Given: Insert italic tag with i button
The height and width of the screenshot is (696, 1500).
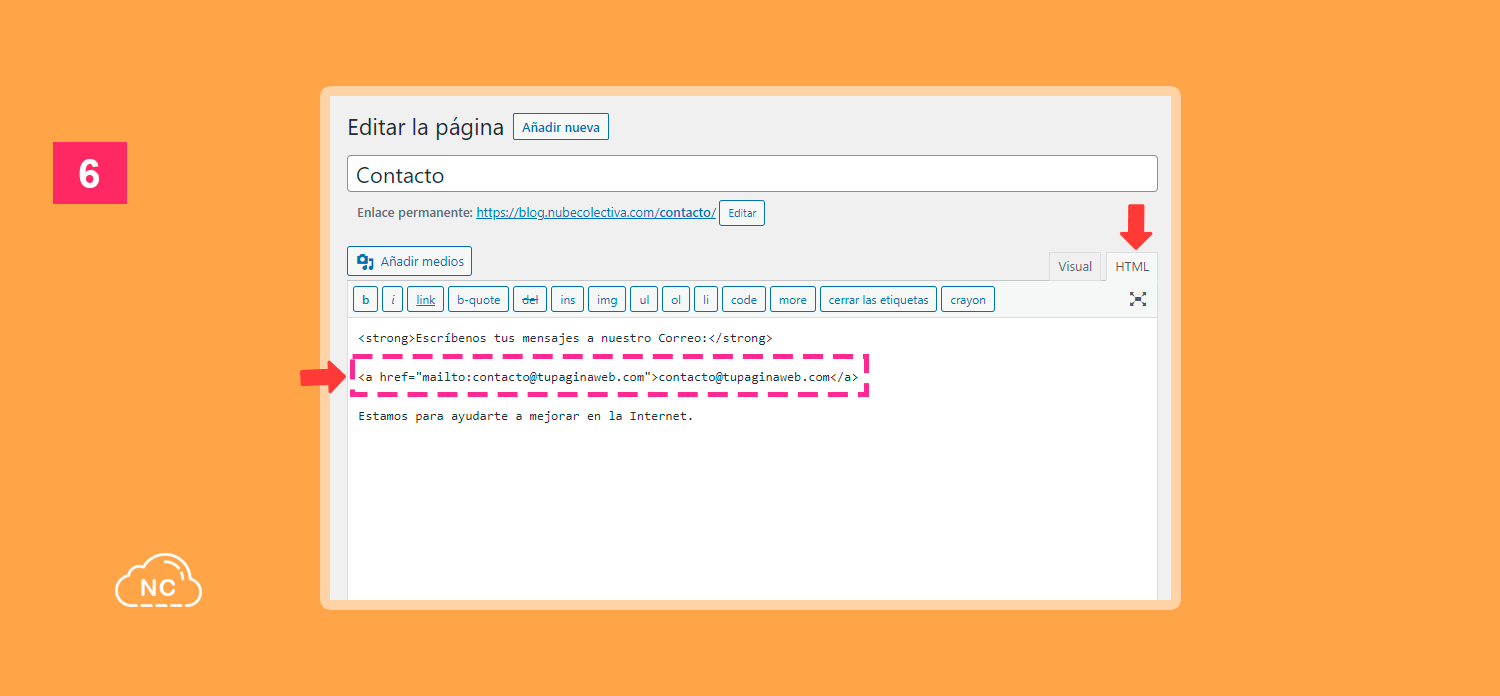Looking at the screenshot, I should coord(394,299).
